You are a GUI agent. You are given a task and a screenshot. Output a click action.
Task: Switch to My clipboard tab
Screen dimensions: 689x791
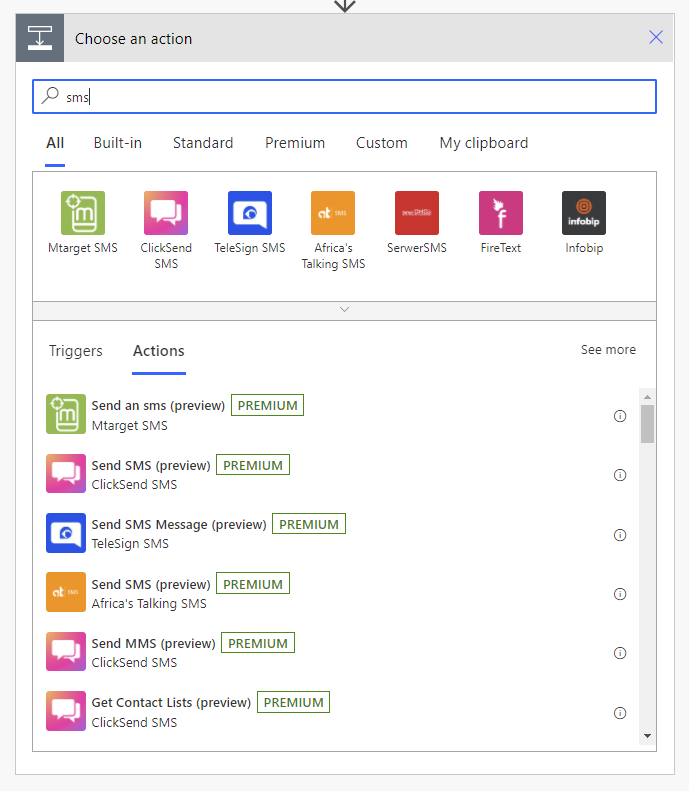484,143
